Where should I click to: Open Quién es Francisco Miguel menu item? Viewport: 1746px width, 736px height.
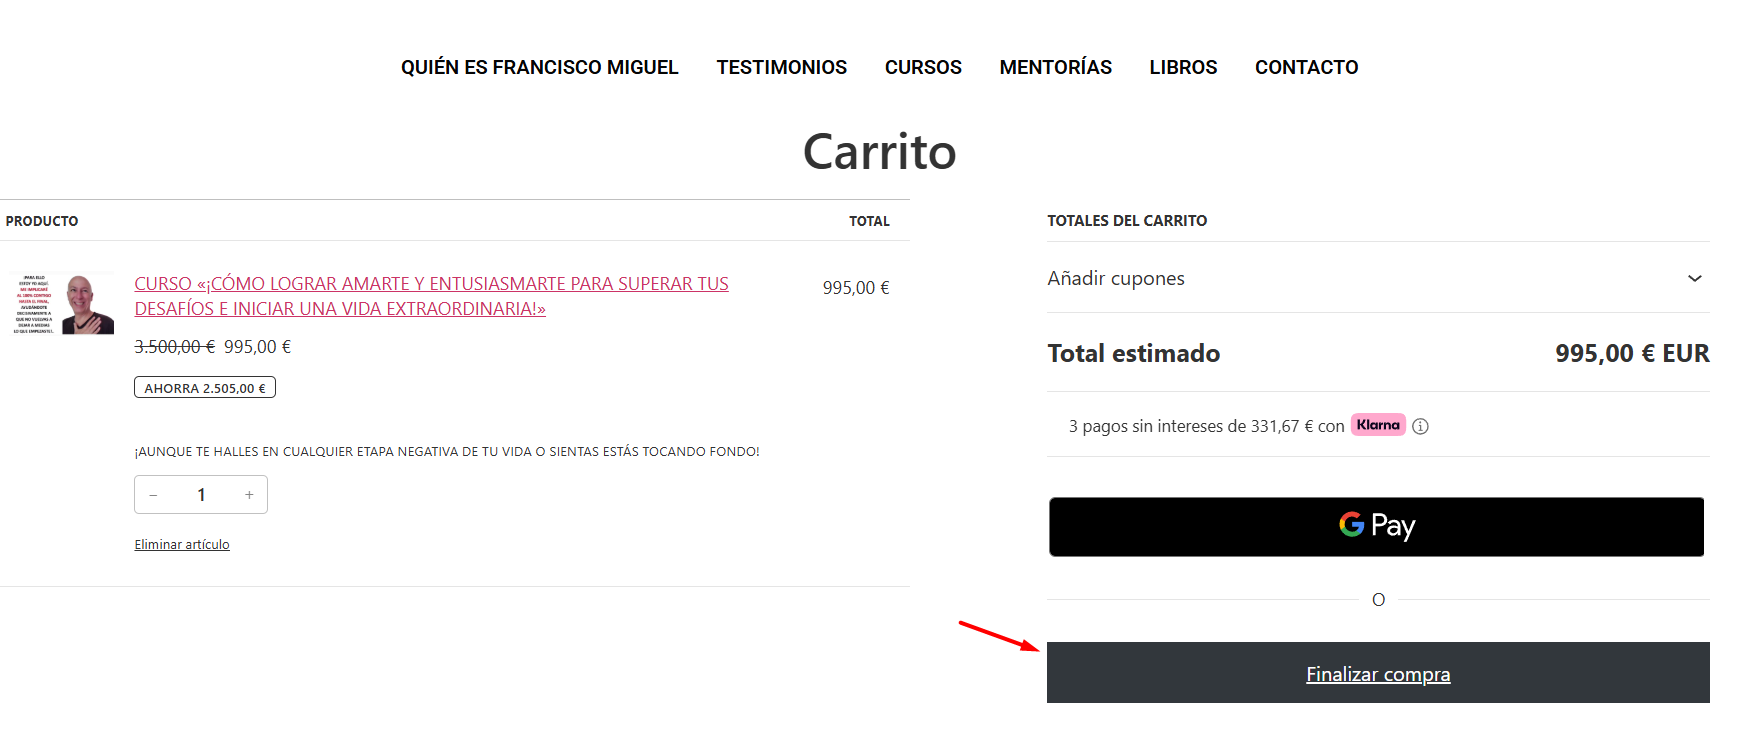539,67
